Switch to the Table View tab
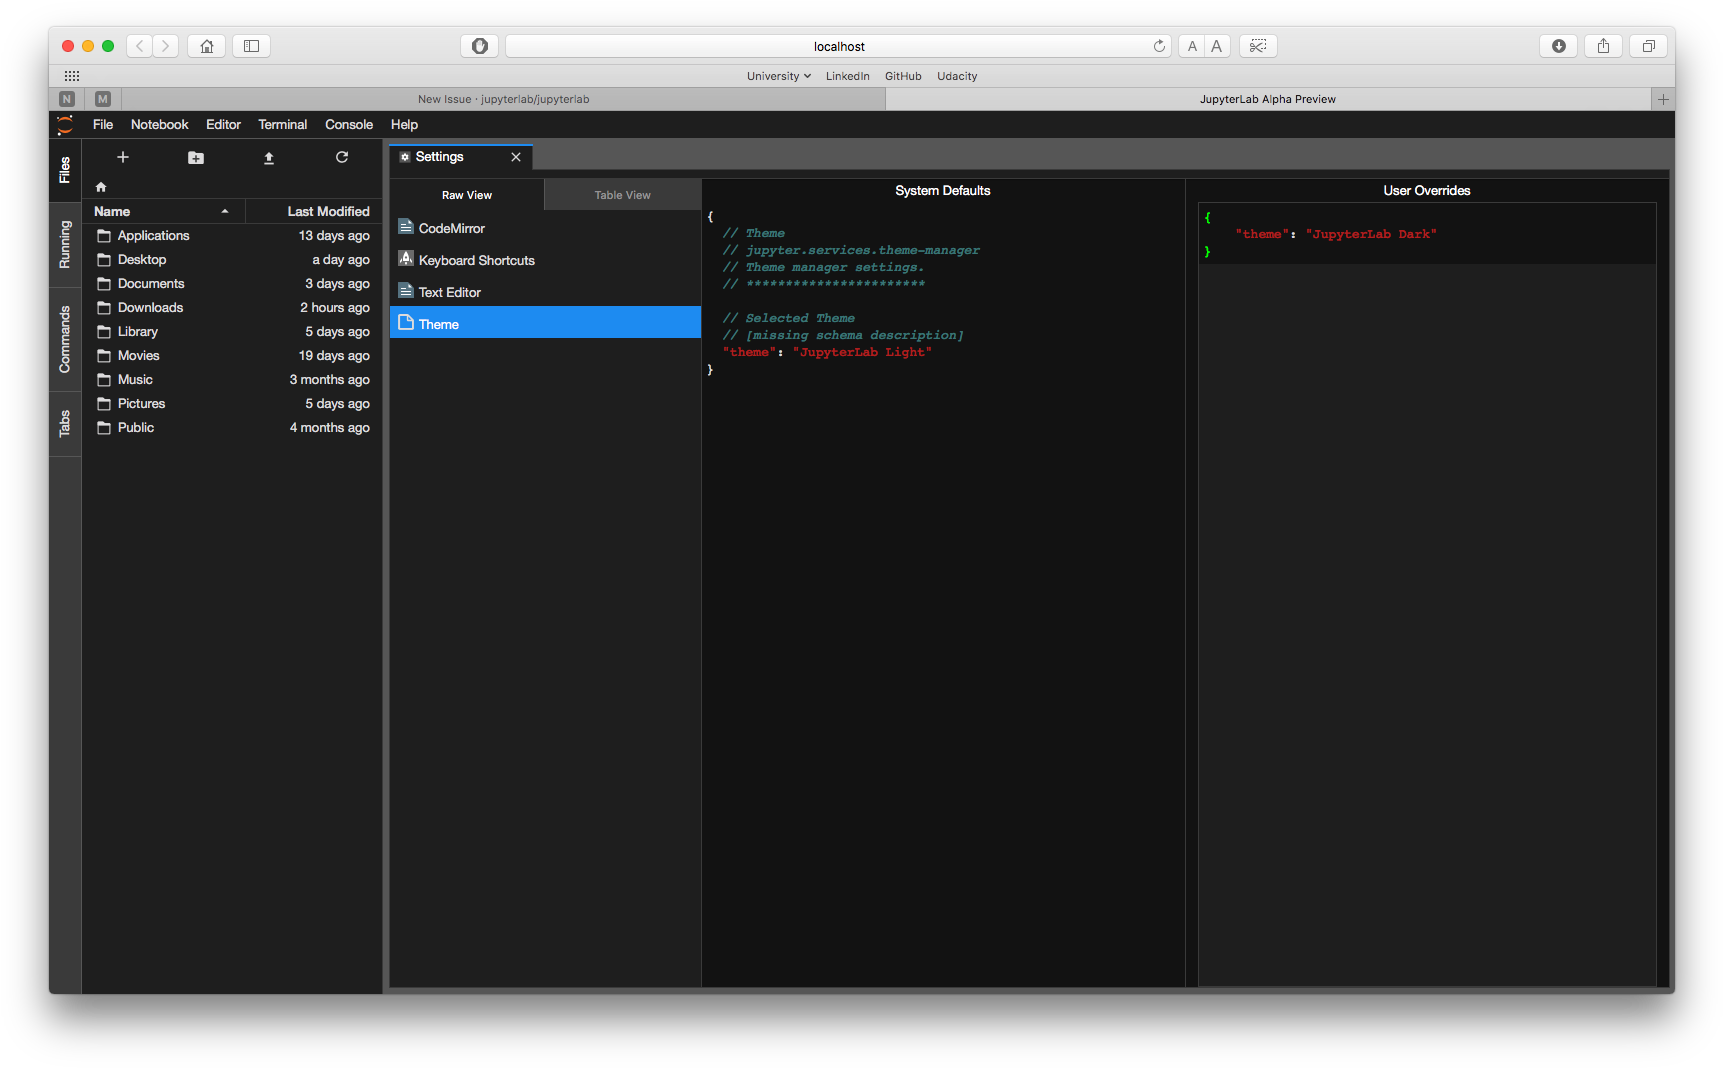1723x1068 pixels. 622,194
